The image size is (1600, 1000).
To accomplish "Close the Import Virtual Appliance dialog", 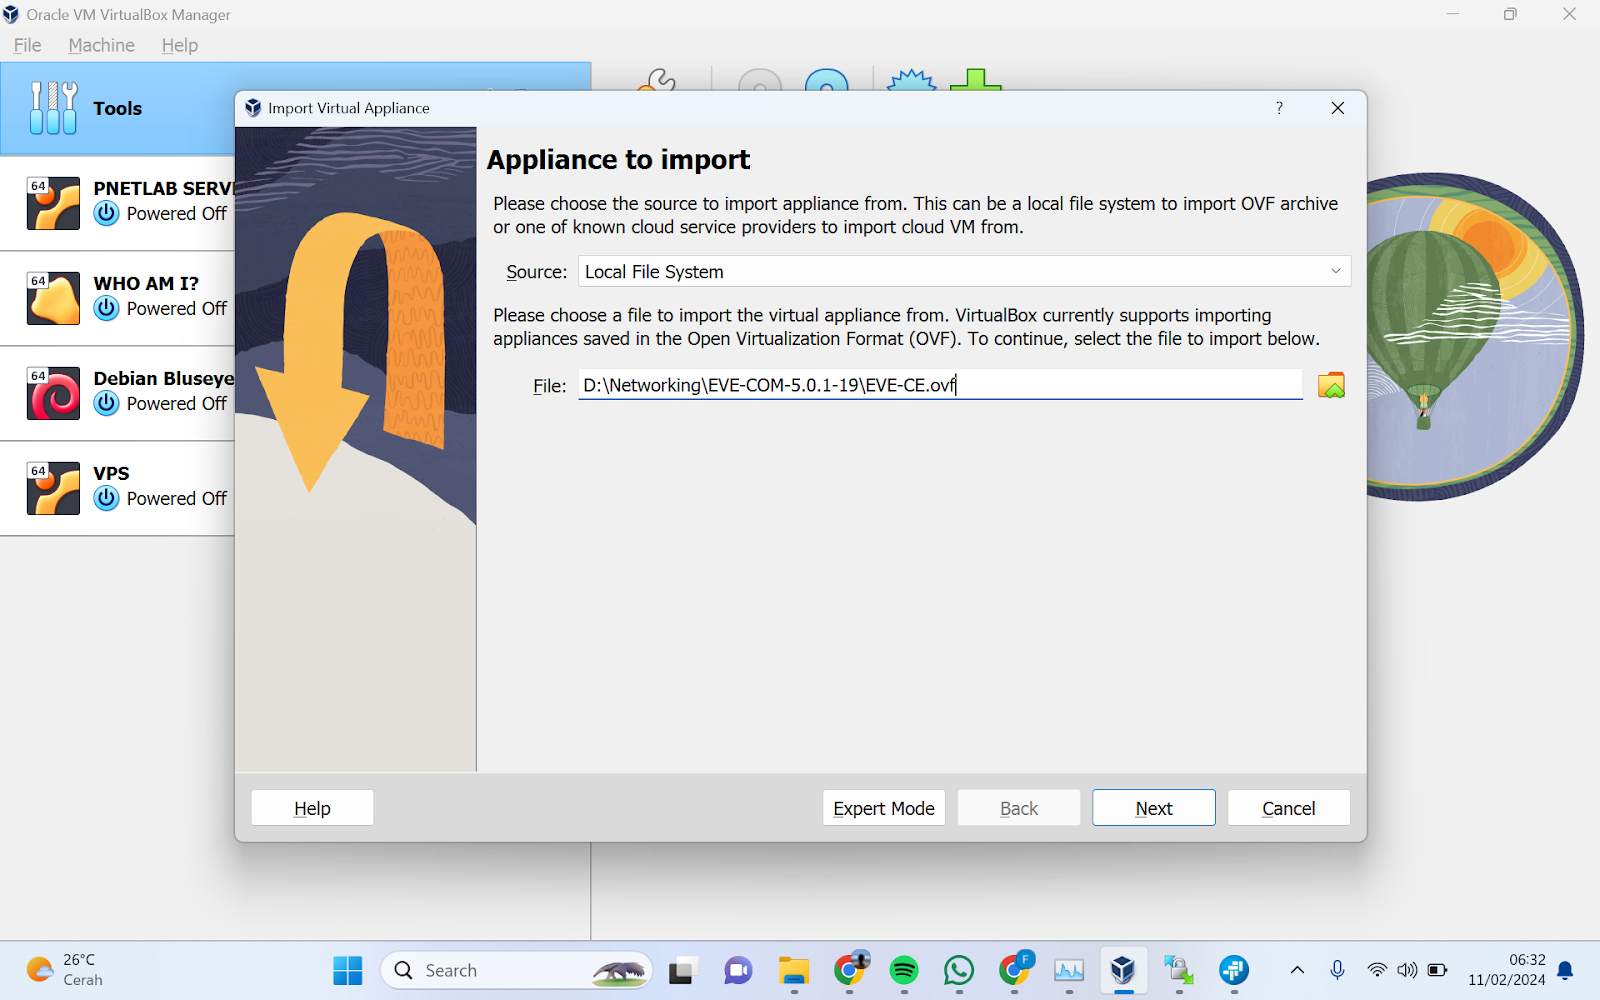I will coord(1338,108).
